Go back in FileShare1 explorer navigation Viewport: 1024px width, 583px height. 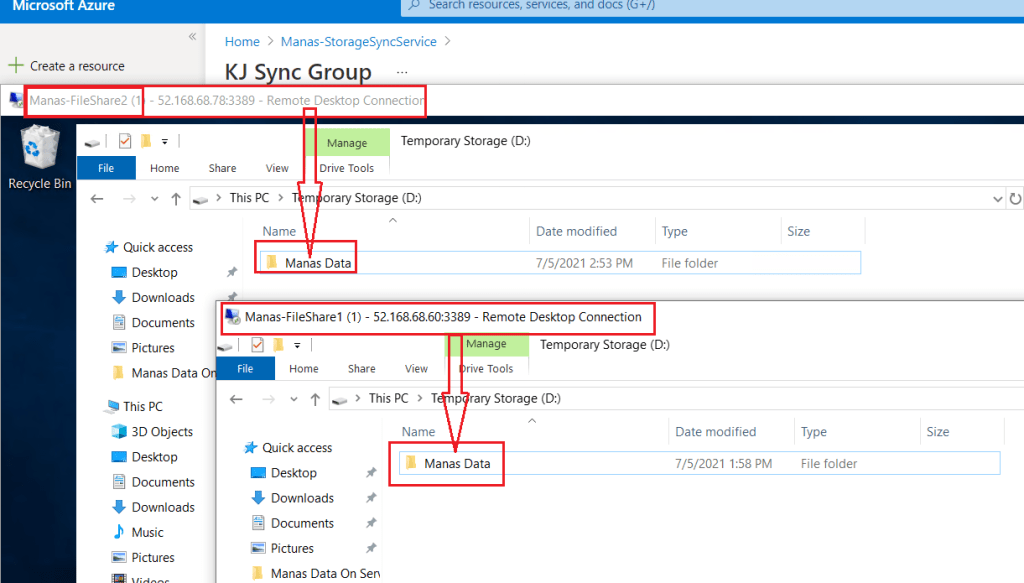(x=236, y=399)
